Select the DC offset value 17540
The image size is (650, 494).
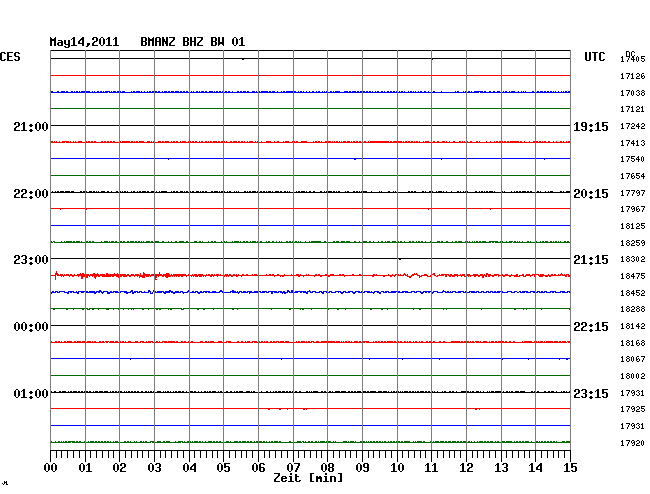pos(633,159)
